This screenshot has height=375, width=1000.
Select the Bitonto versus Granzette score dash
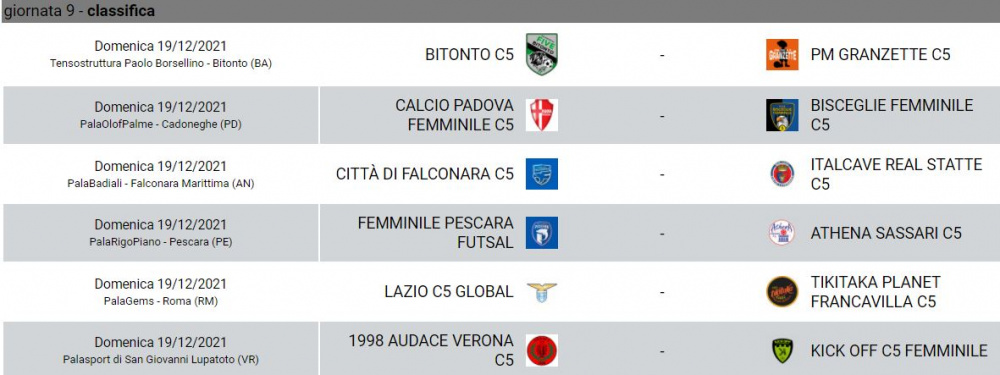[x=662, y=55]
